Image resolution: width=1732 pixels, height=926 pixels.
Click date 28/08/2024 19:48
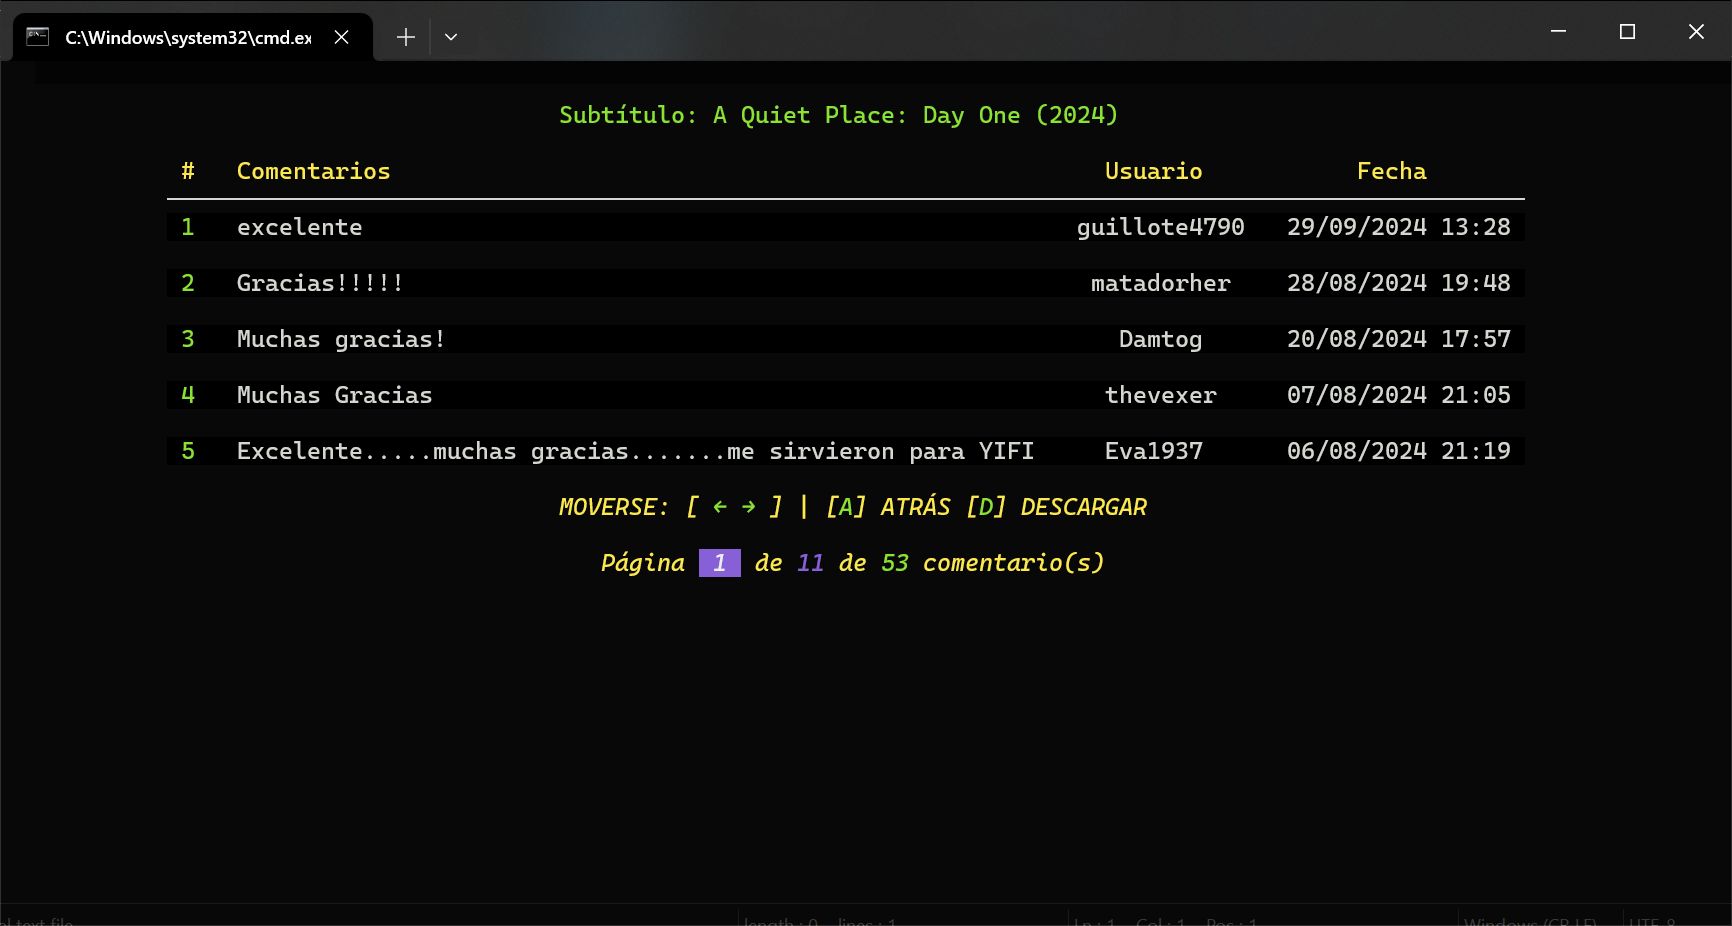1398,283
